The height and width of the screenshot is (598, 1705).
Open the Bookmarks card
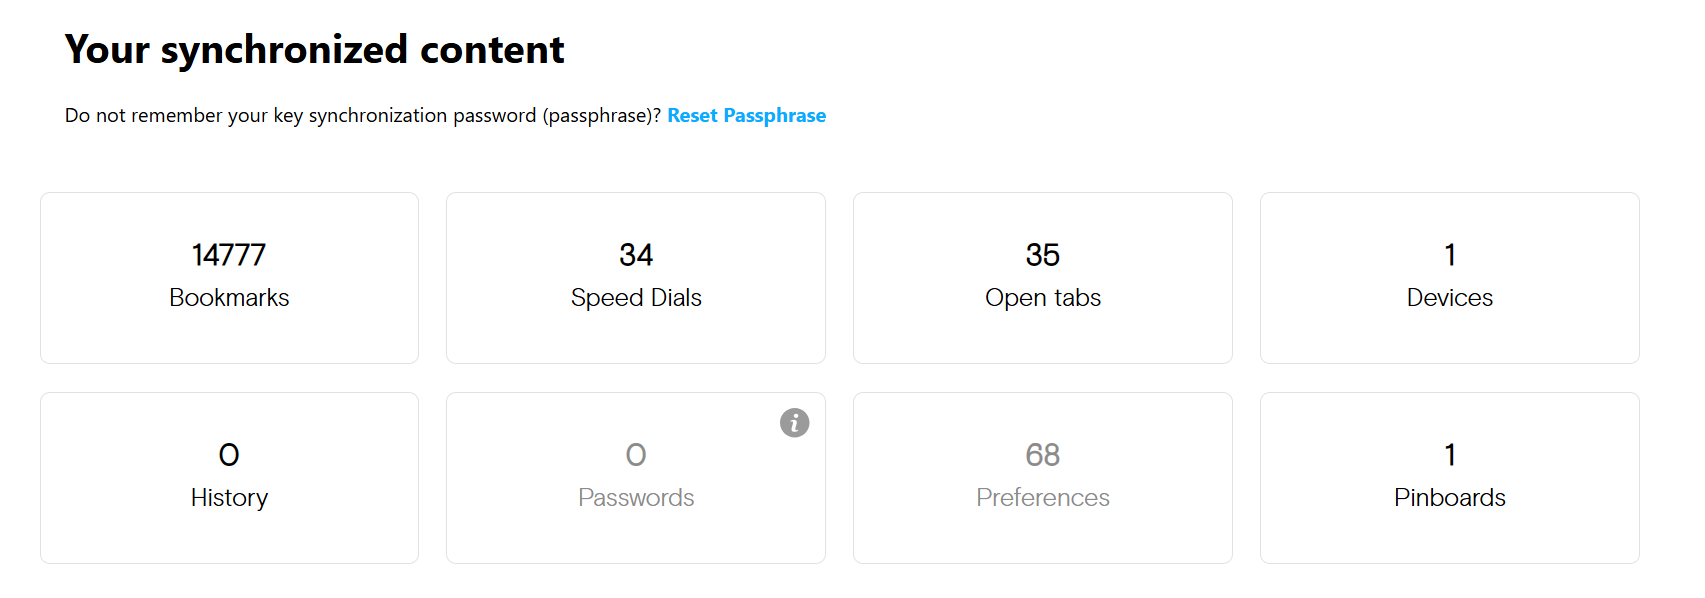[229, 278]
